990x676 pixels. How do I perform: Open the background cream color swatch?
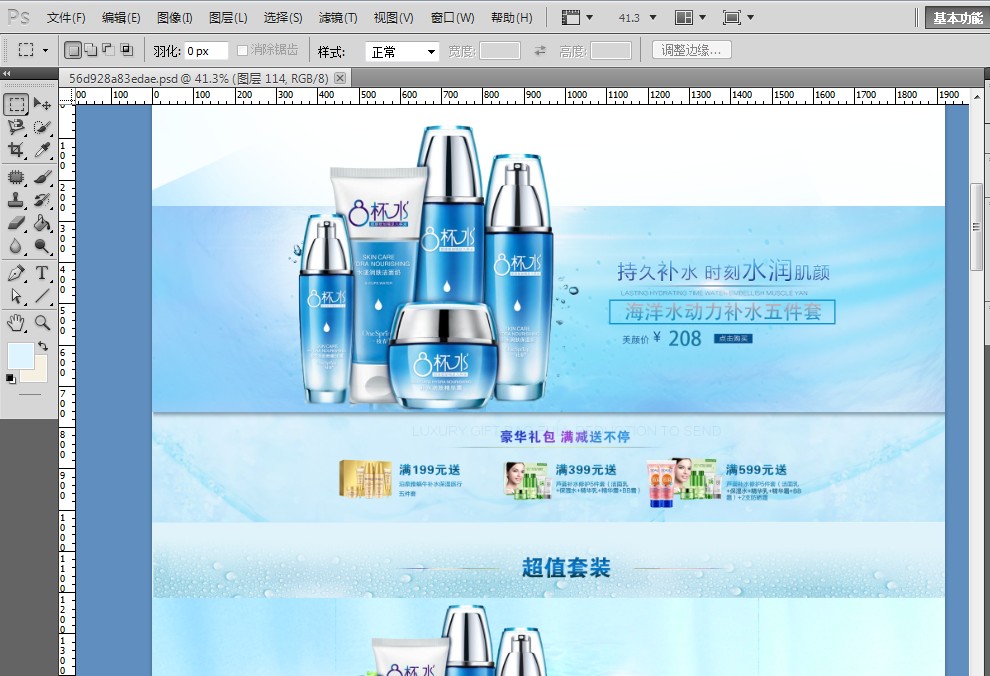tap(39, 374)
